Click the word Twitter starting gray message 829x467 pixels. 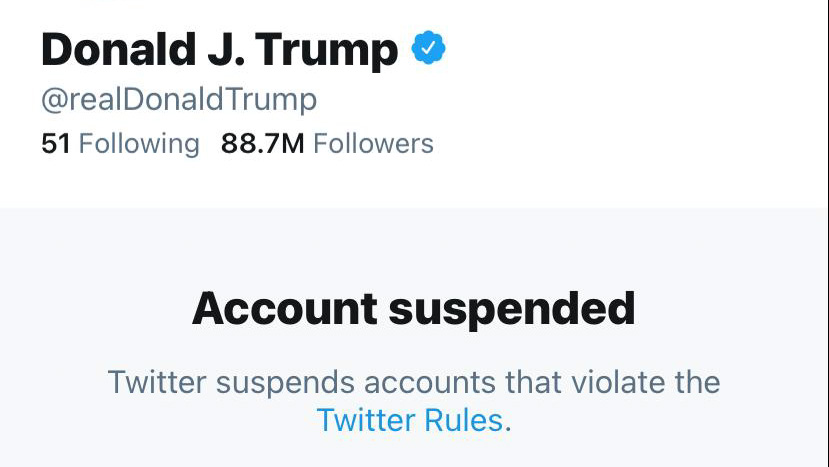click(157, 382)
